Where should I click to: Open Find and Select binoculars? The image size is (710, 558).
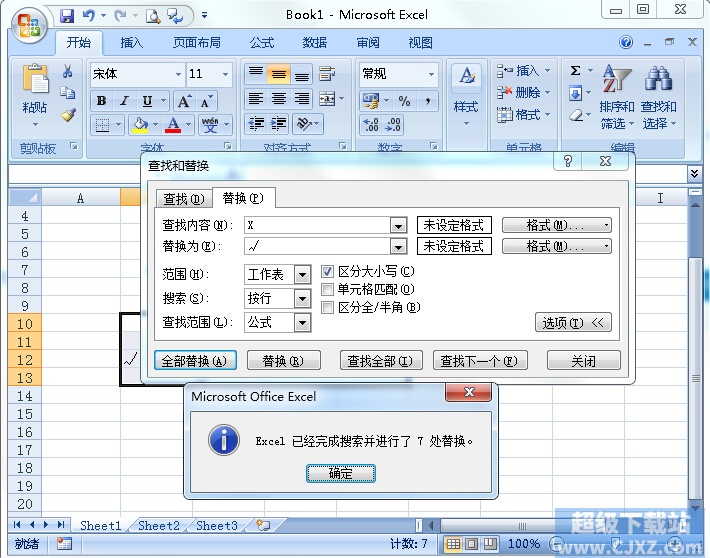pos(658,78)
